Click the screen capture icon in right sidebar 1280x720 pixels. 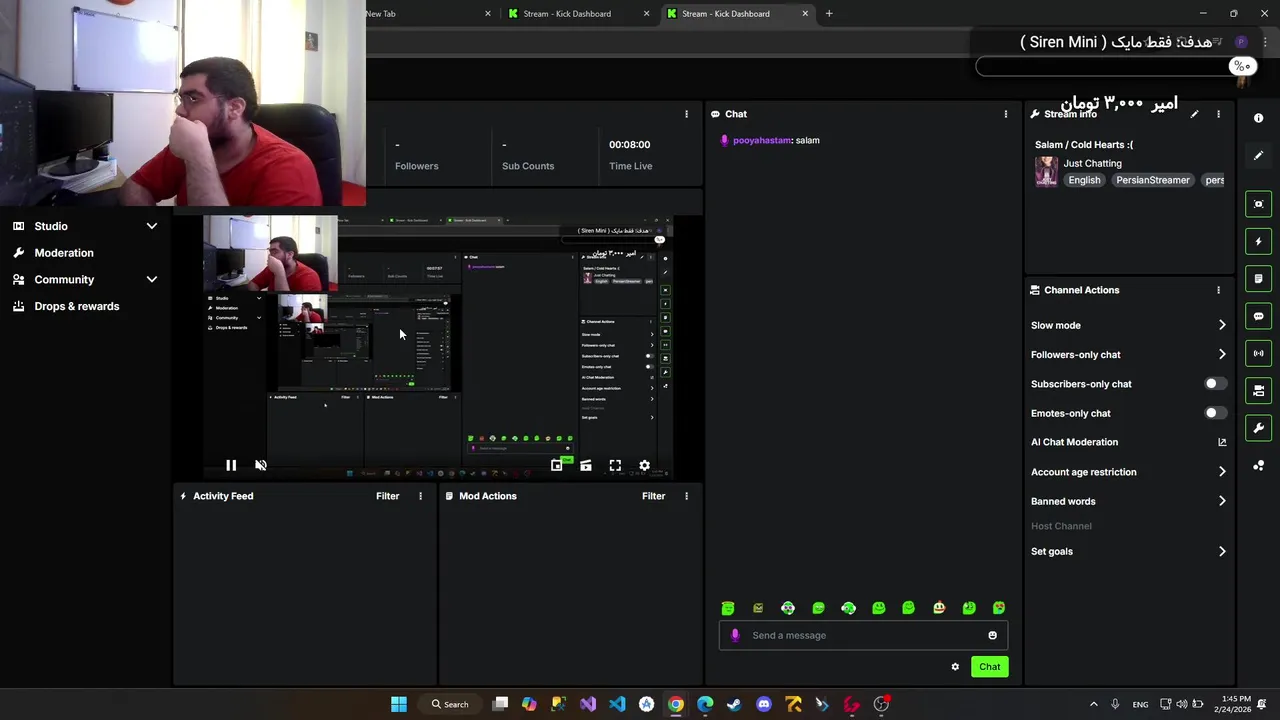(x=1258, y=204)
